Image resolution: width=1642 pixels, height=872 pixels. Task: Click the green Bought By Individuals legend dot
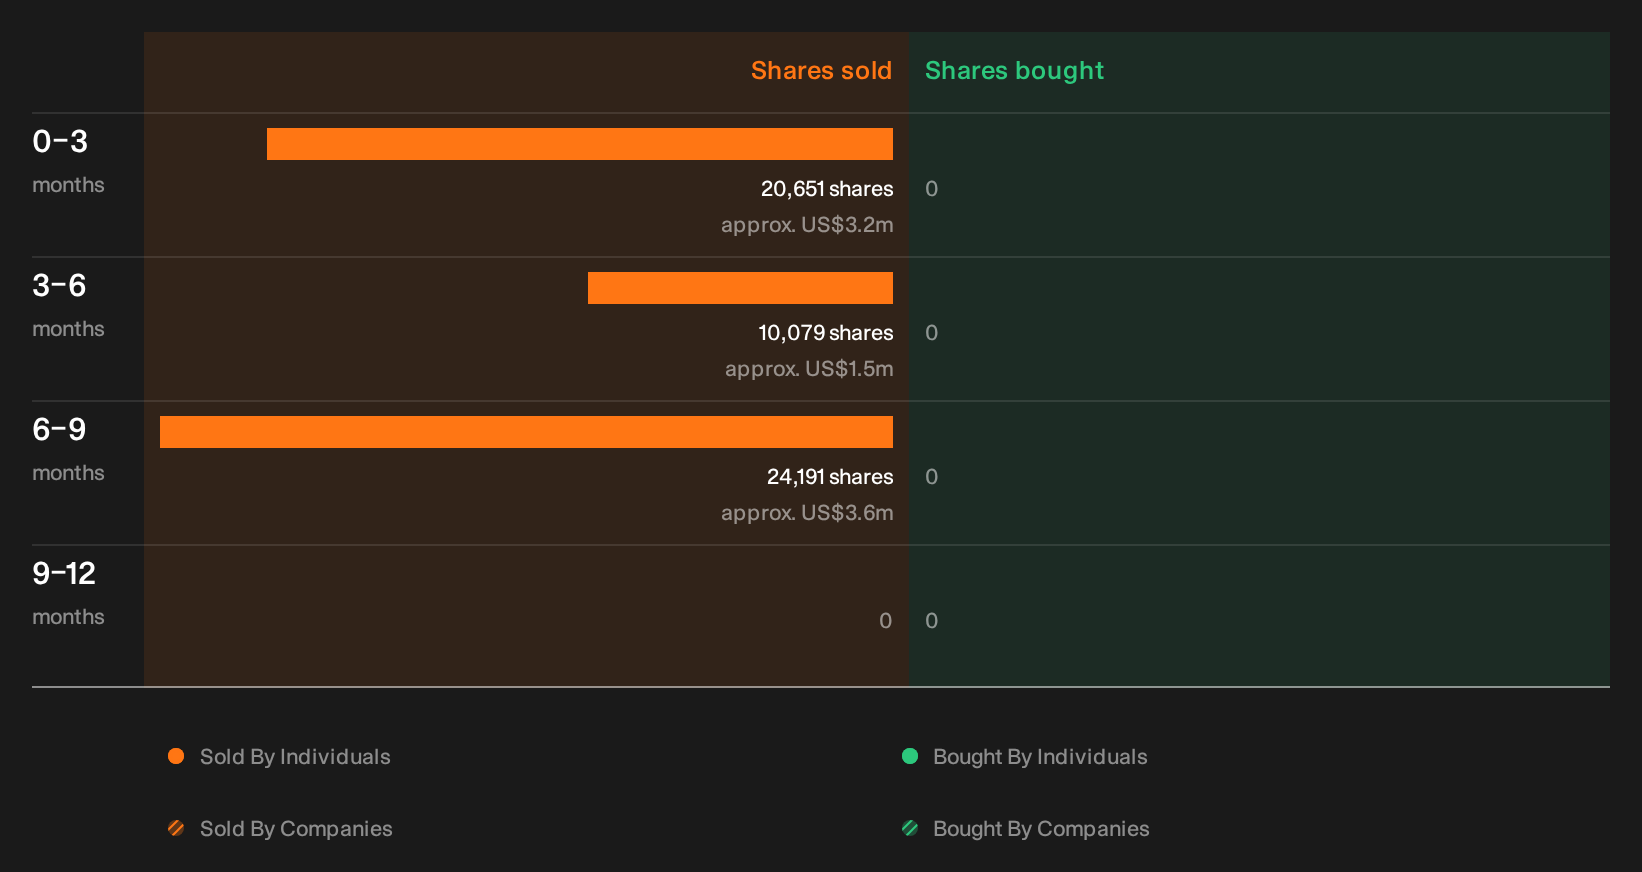[910, 756]
